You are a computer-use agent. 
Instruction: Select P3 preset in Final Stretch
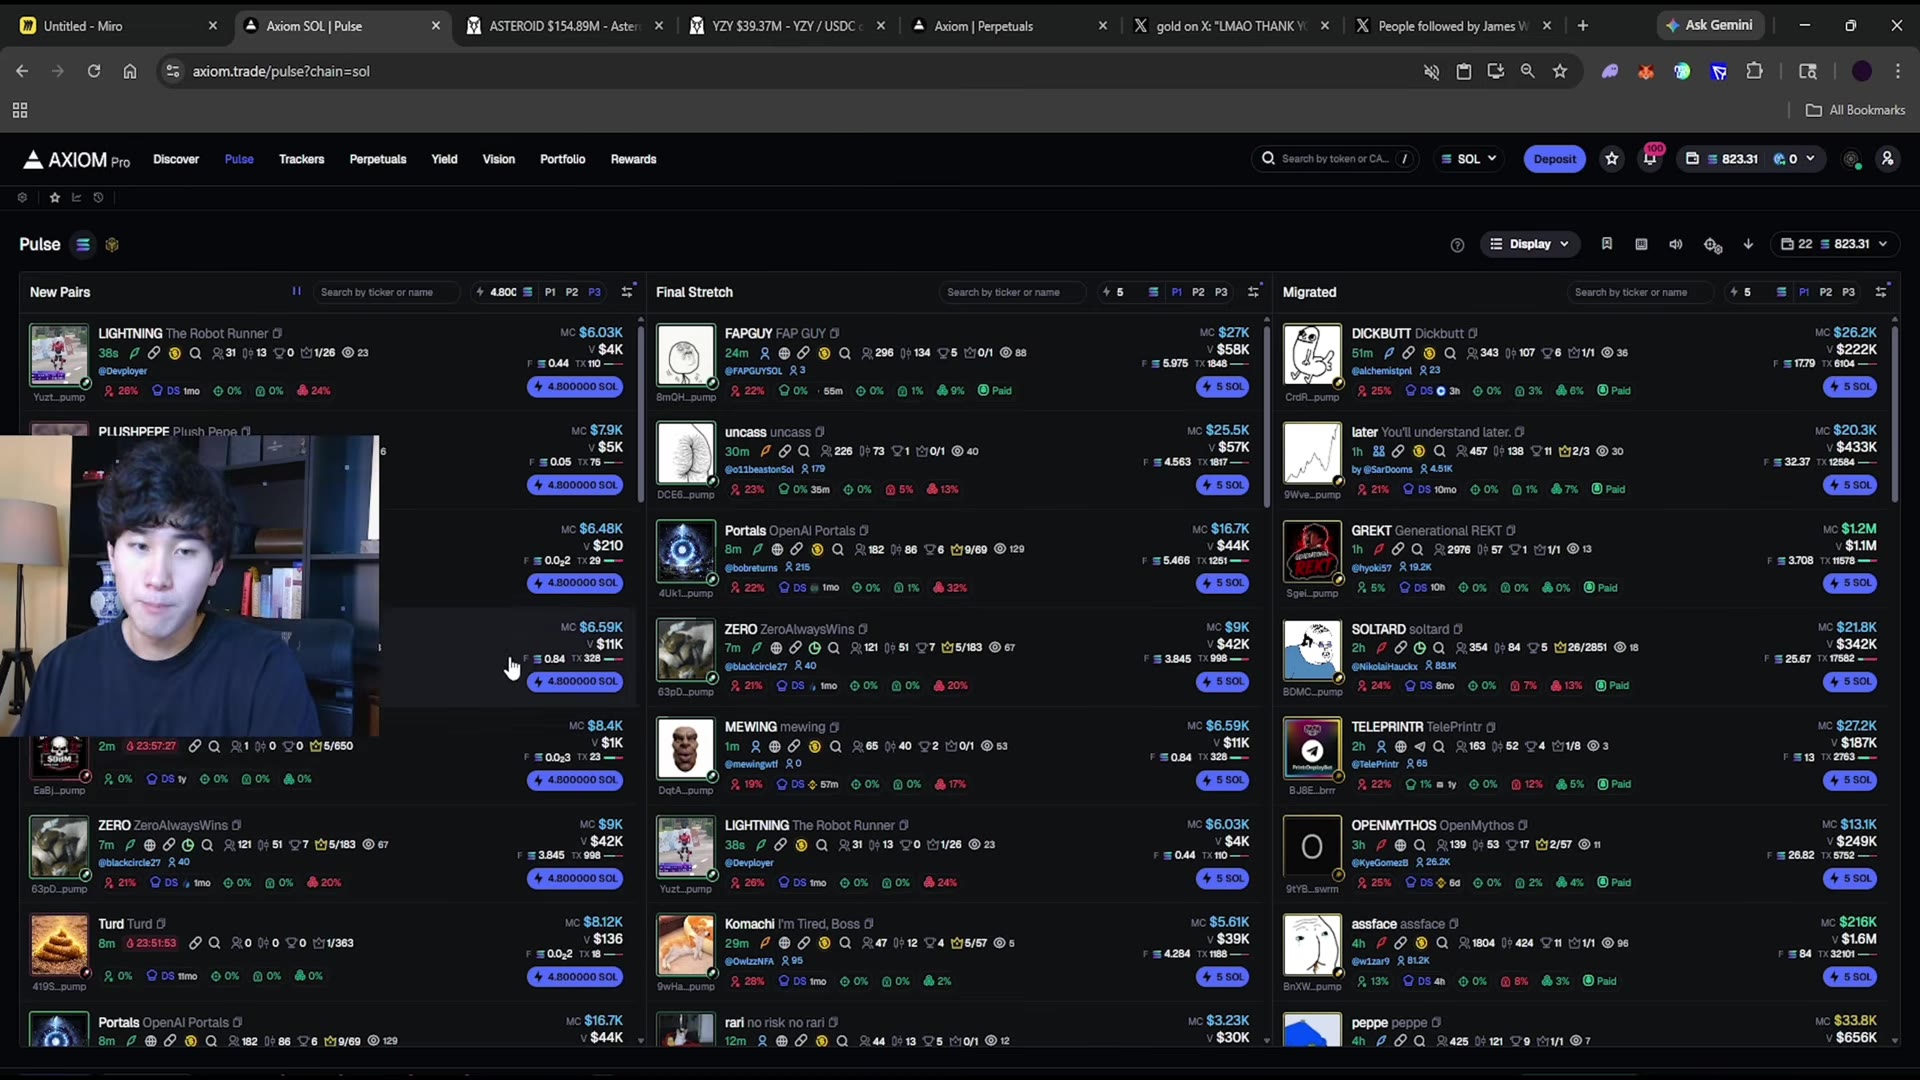(x=1221, y=292)
